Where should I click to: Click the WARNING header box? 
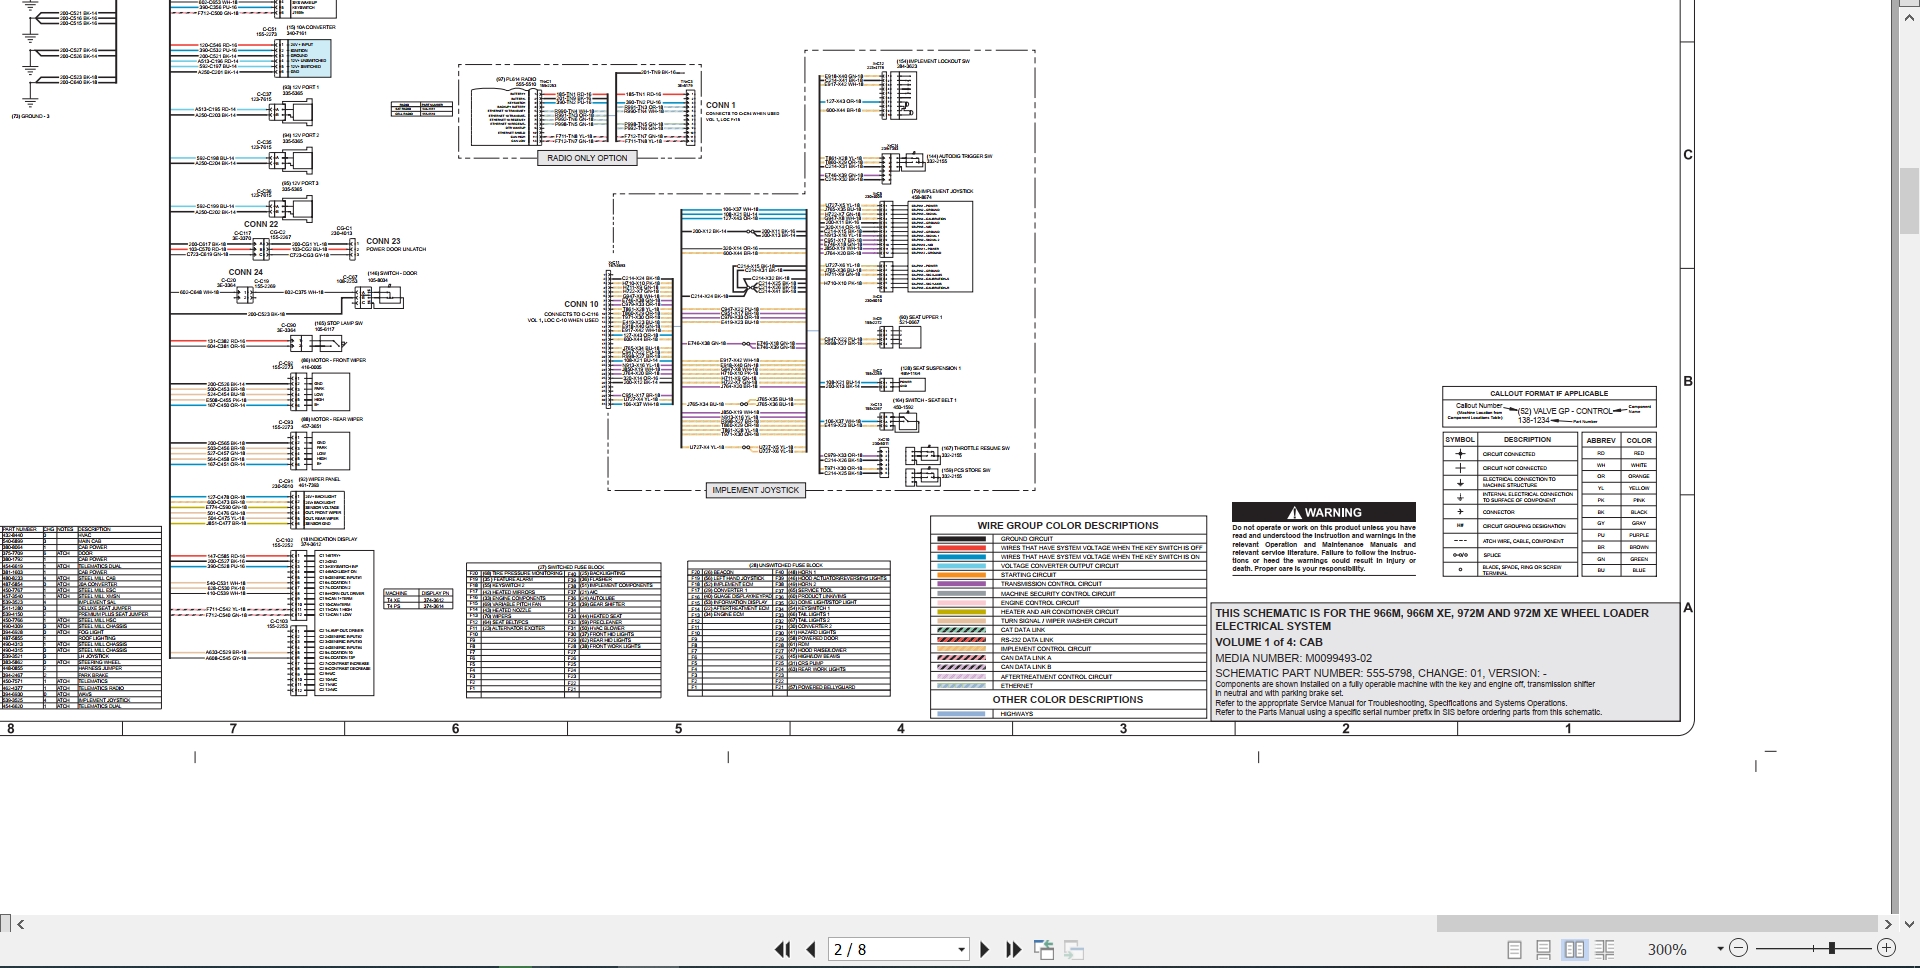coord(1323,512)
